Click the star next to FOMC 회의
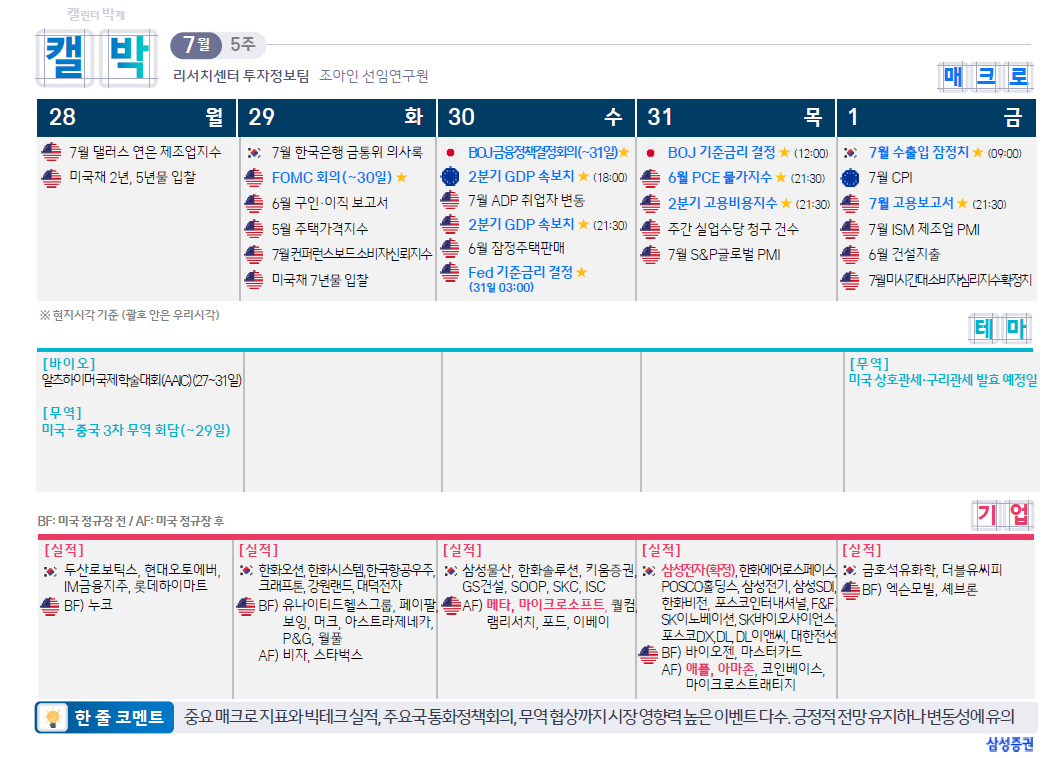The image size is (1055, 758). [x=401, y=178]
